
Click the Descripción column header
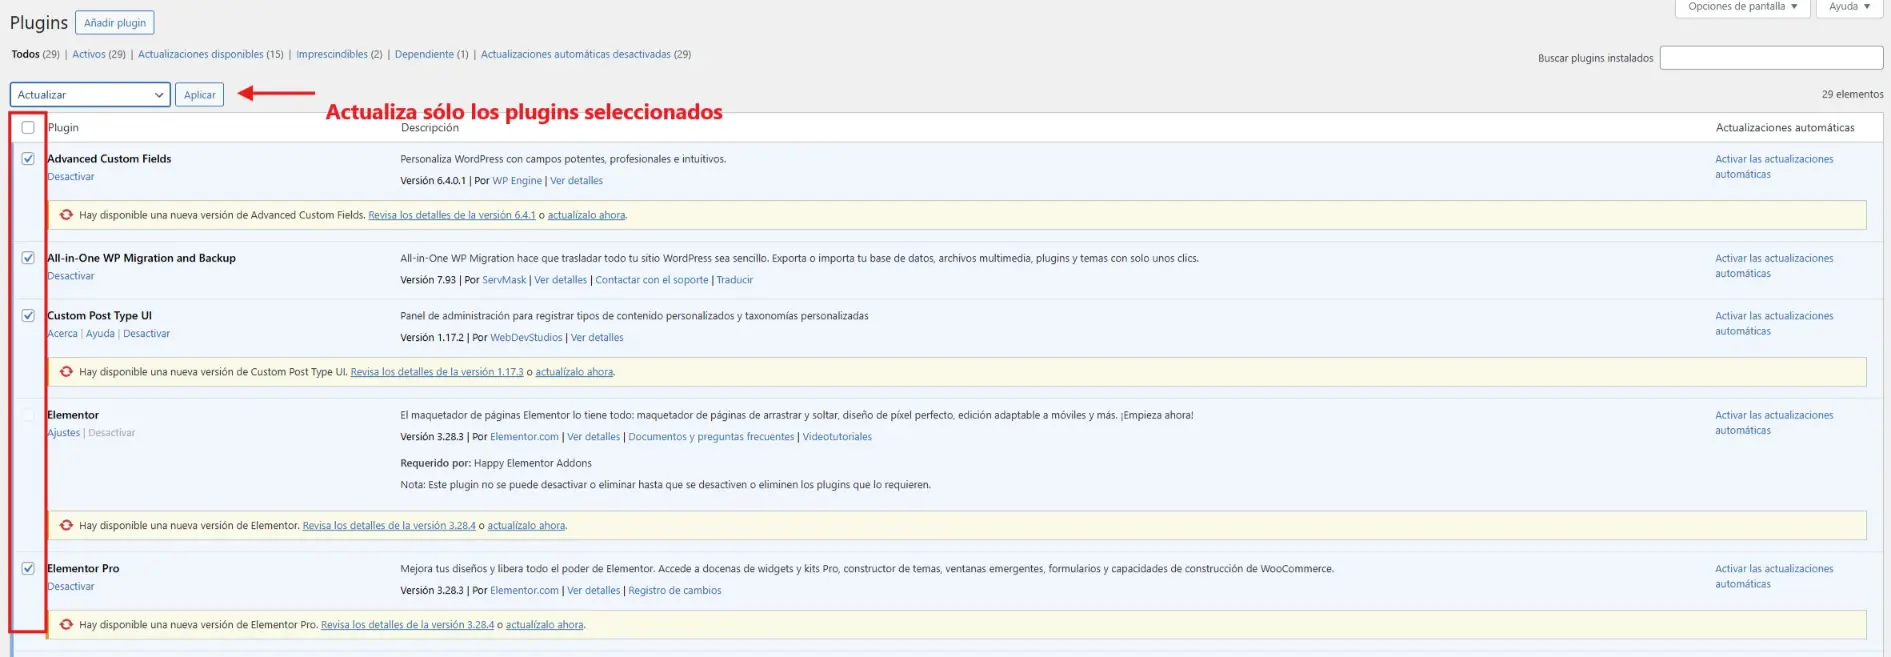(x=430, y=128)
